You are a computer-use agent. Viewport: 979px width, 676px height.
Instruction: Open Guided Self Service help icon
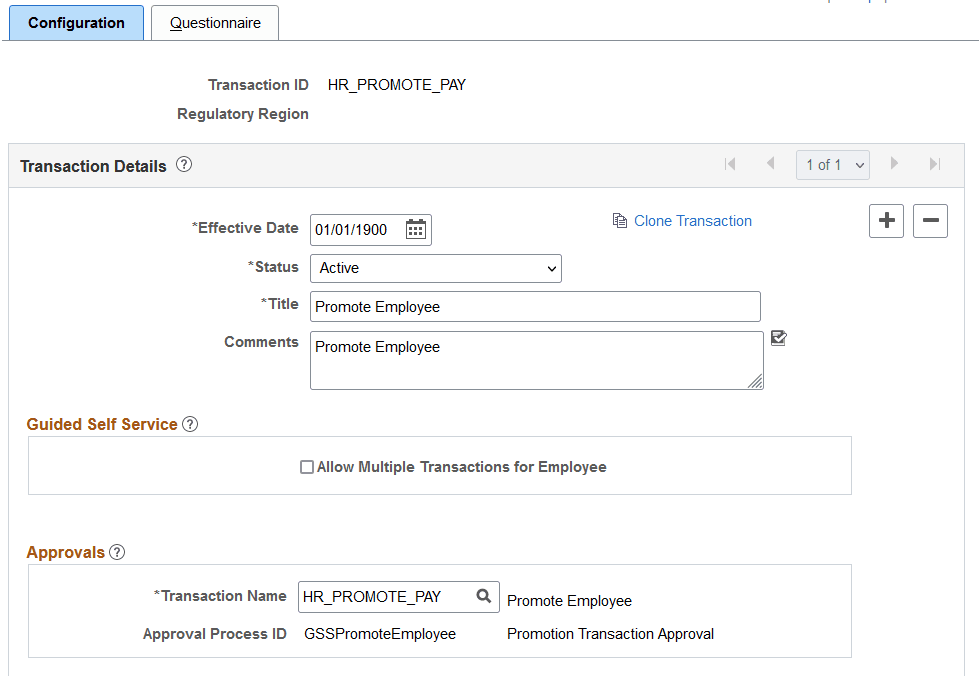(190, 424)
